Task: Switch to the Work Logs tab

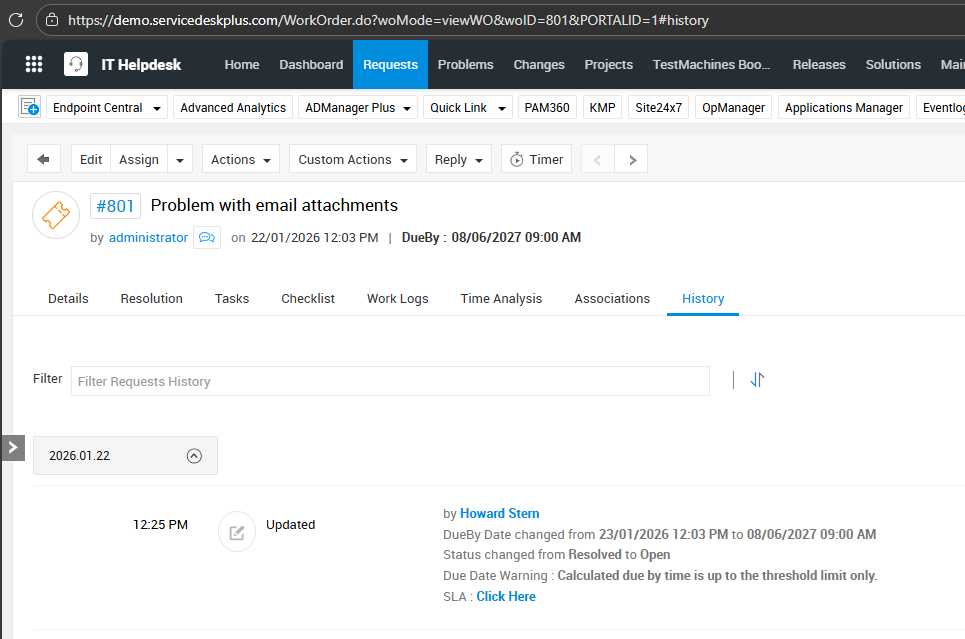Action: 397,298
